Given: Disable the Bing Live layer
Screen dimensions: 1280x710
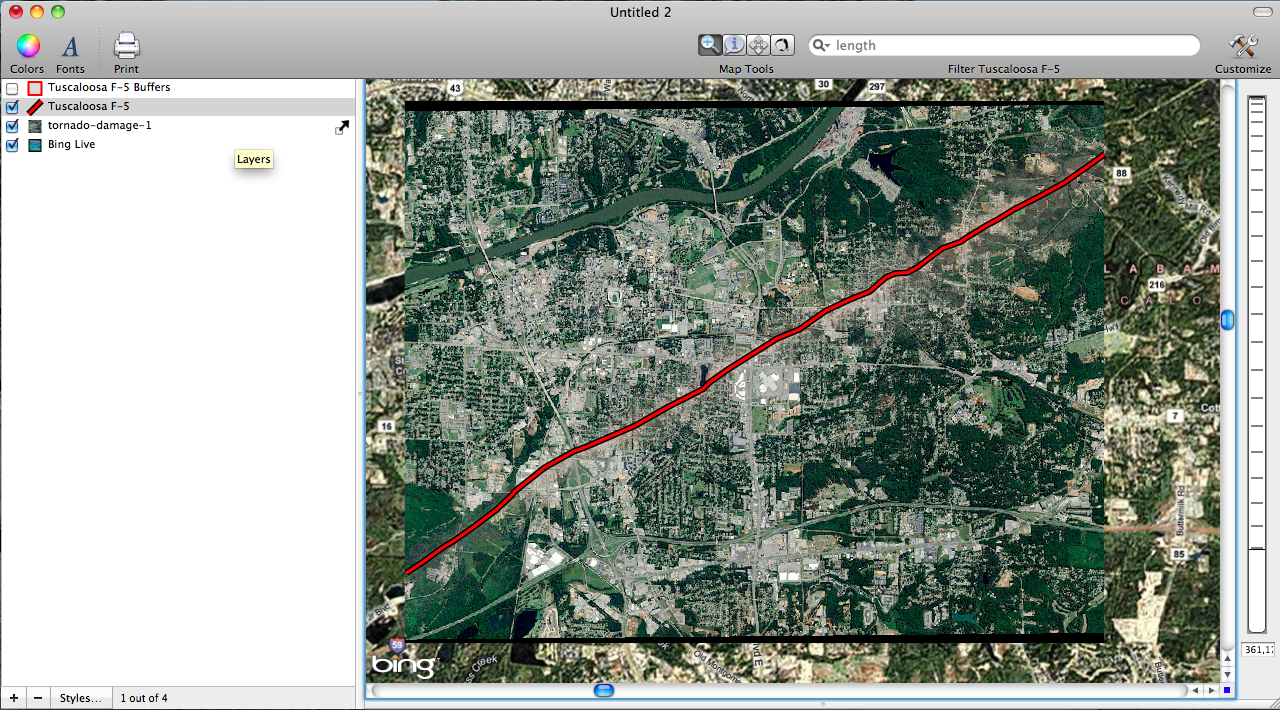Looking at the screenshot, I should (x=11, y=144).
